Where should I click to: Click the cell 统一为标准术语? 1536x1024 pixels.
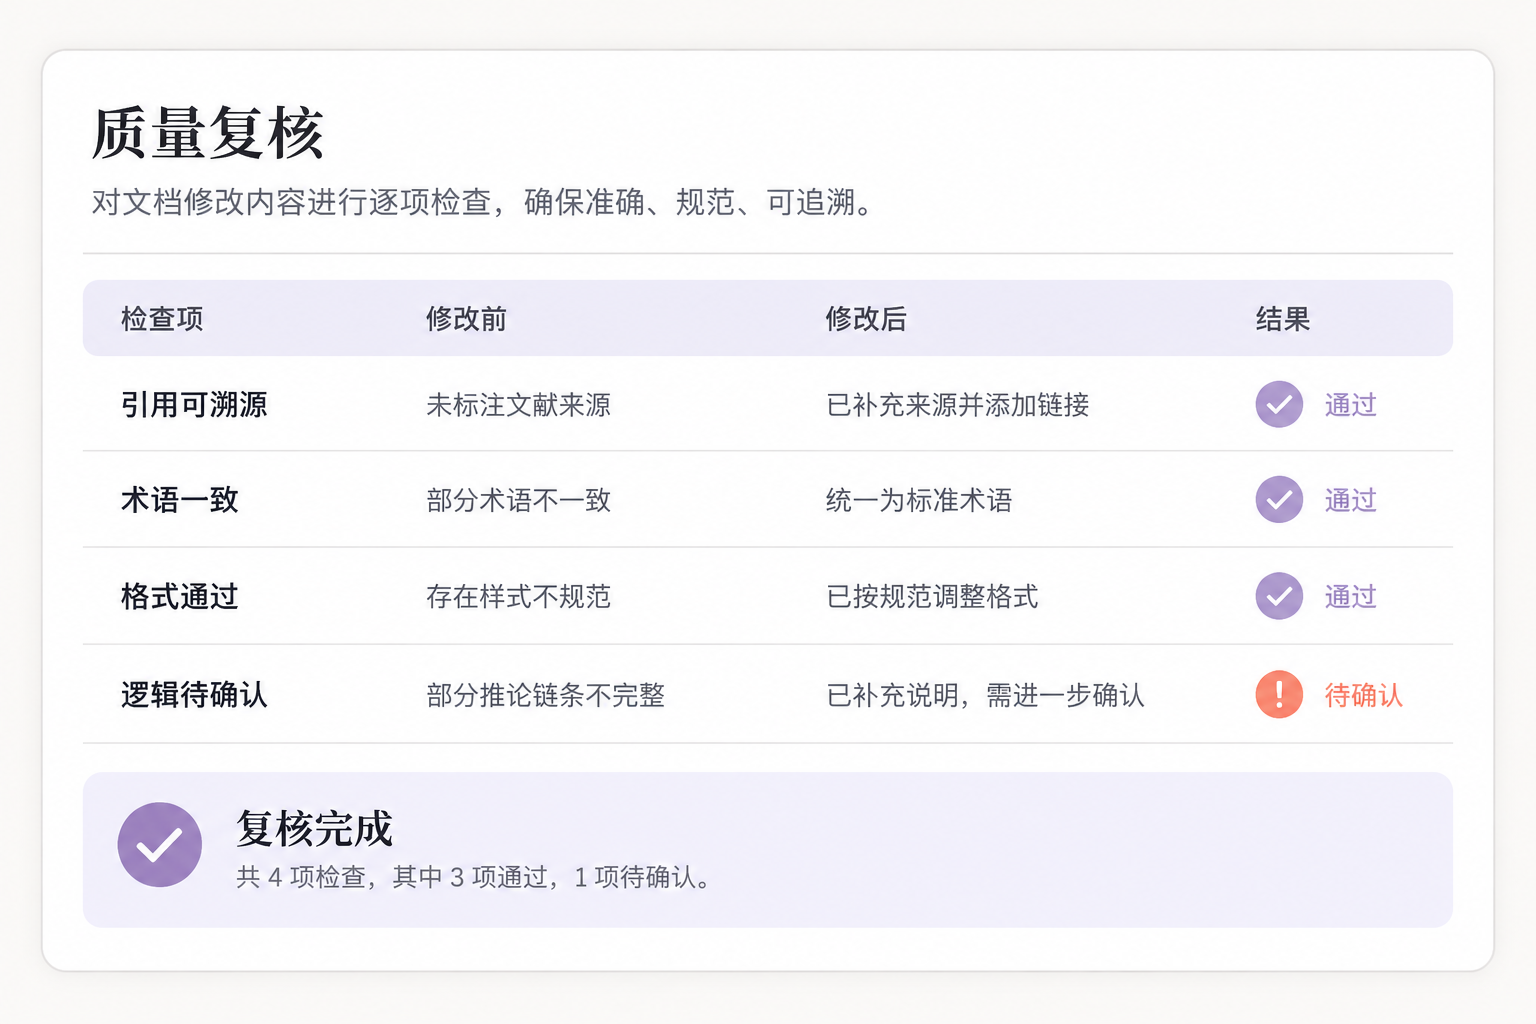point(919,500)
